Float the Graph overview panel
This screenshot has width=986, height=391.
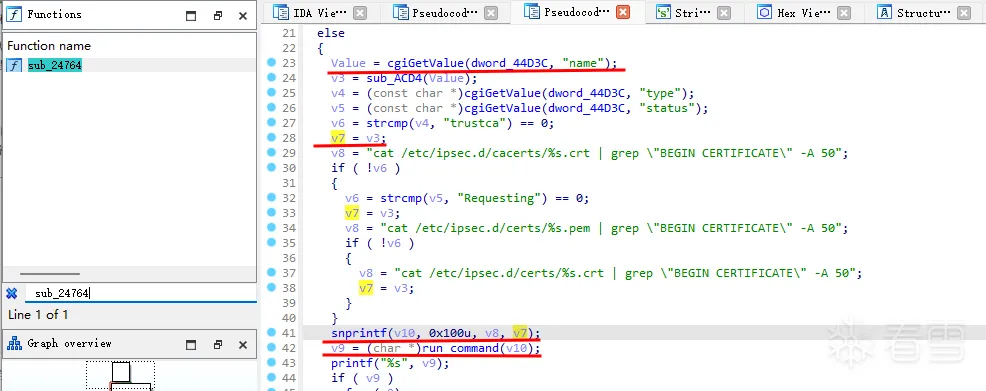(218, 344)
